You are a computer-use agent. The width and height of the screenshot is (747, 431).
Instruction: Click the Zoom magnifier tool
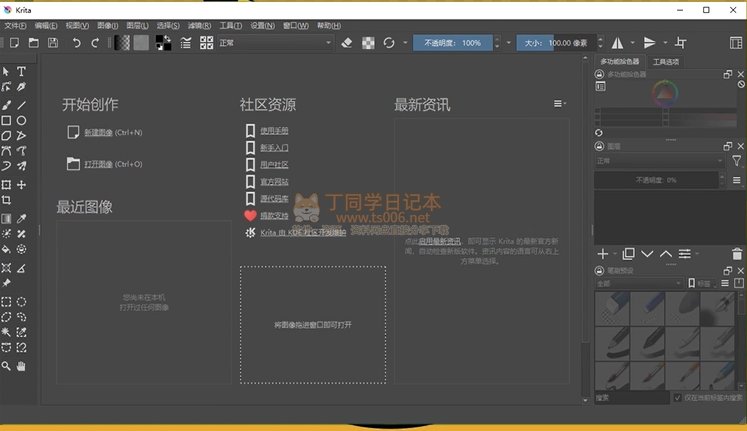pyautogui.click(x=6, y=367)
